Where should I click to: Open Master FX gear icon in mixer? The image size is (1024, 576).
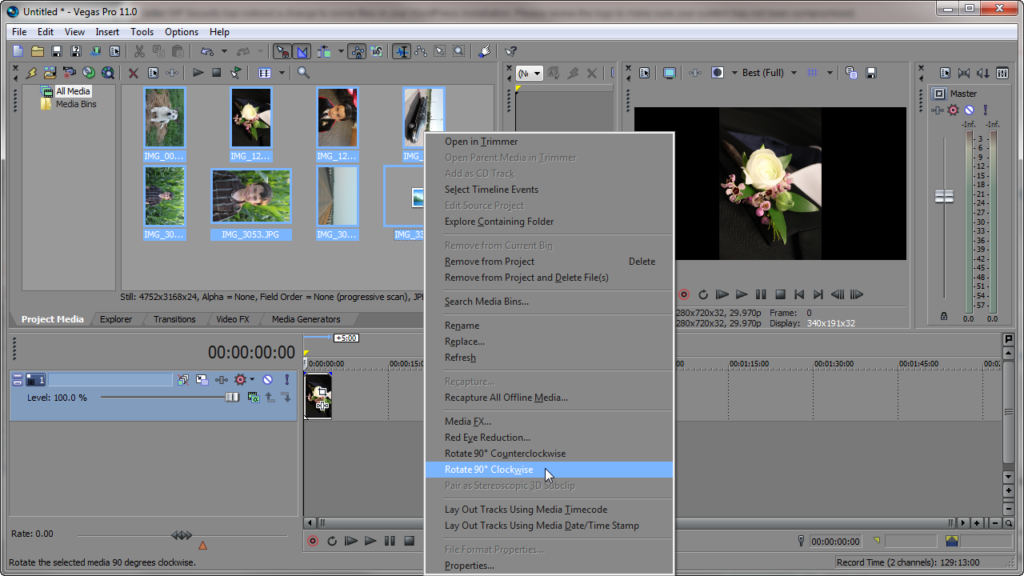953,110
